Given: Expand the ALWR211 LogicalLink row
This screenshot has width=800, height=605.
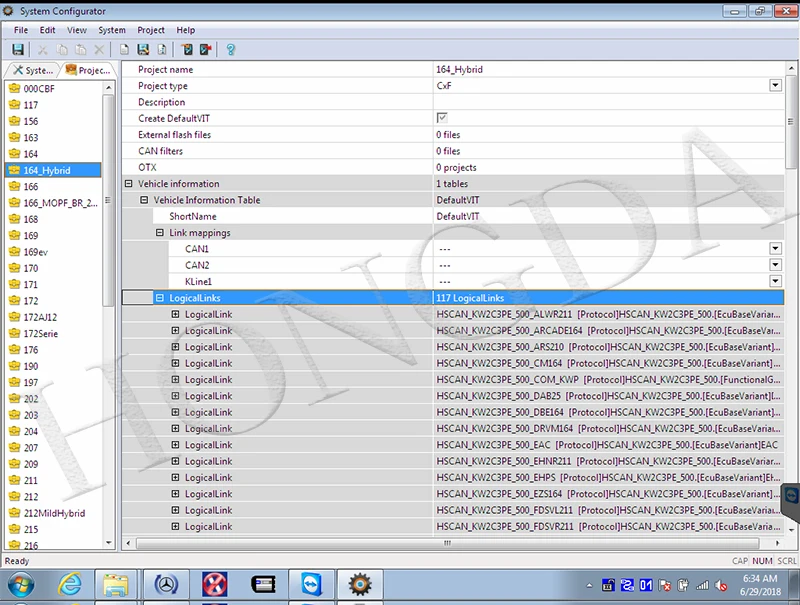Looking at the screenshot, I should 176,314.
